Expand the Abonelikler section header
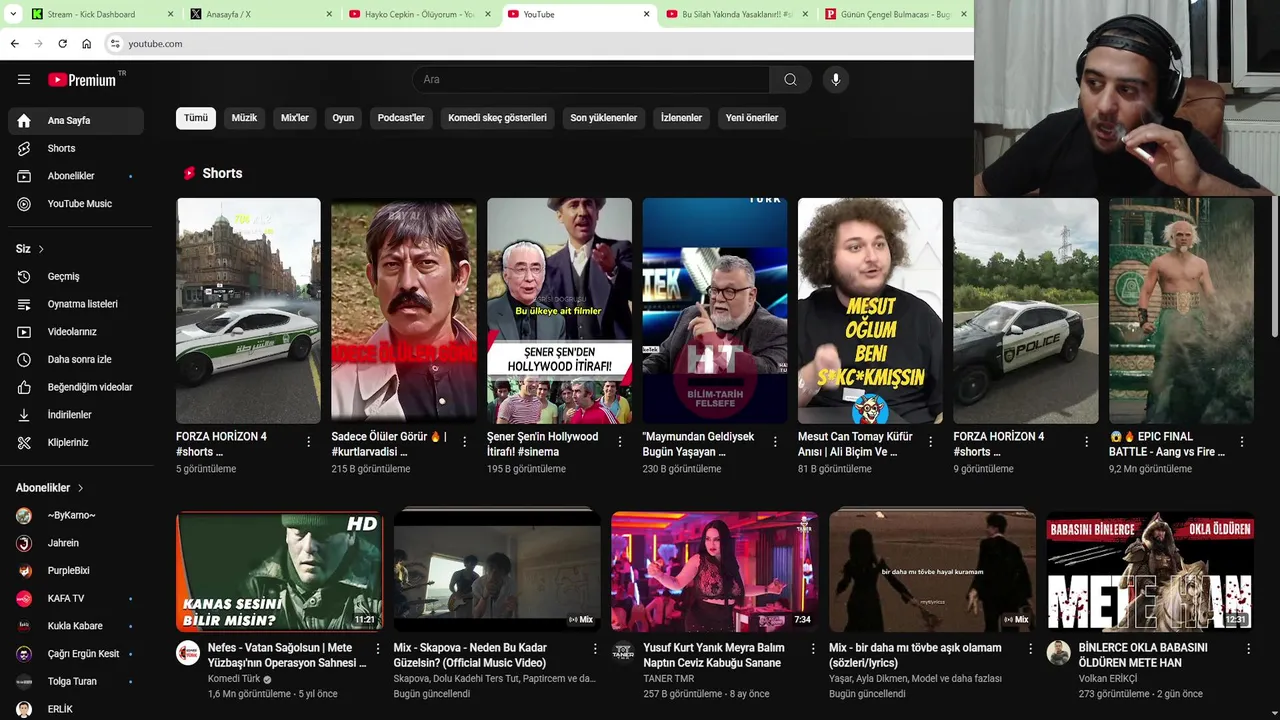Viewport: 1280px width, 720px height. [50, 488]
